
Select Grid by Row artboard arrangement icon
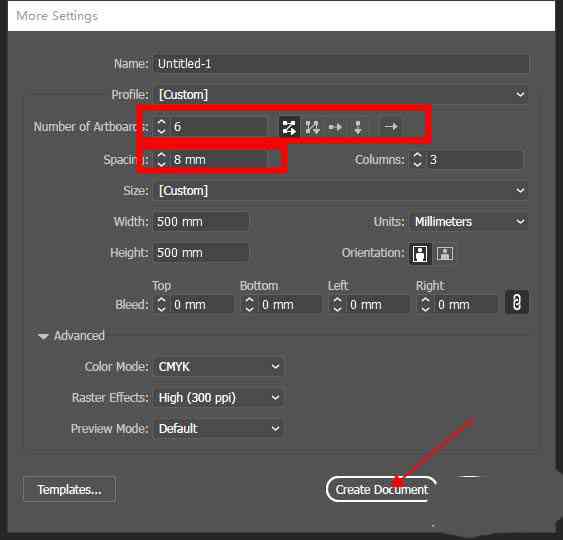pos(289,127)
